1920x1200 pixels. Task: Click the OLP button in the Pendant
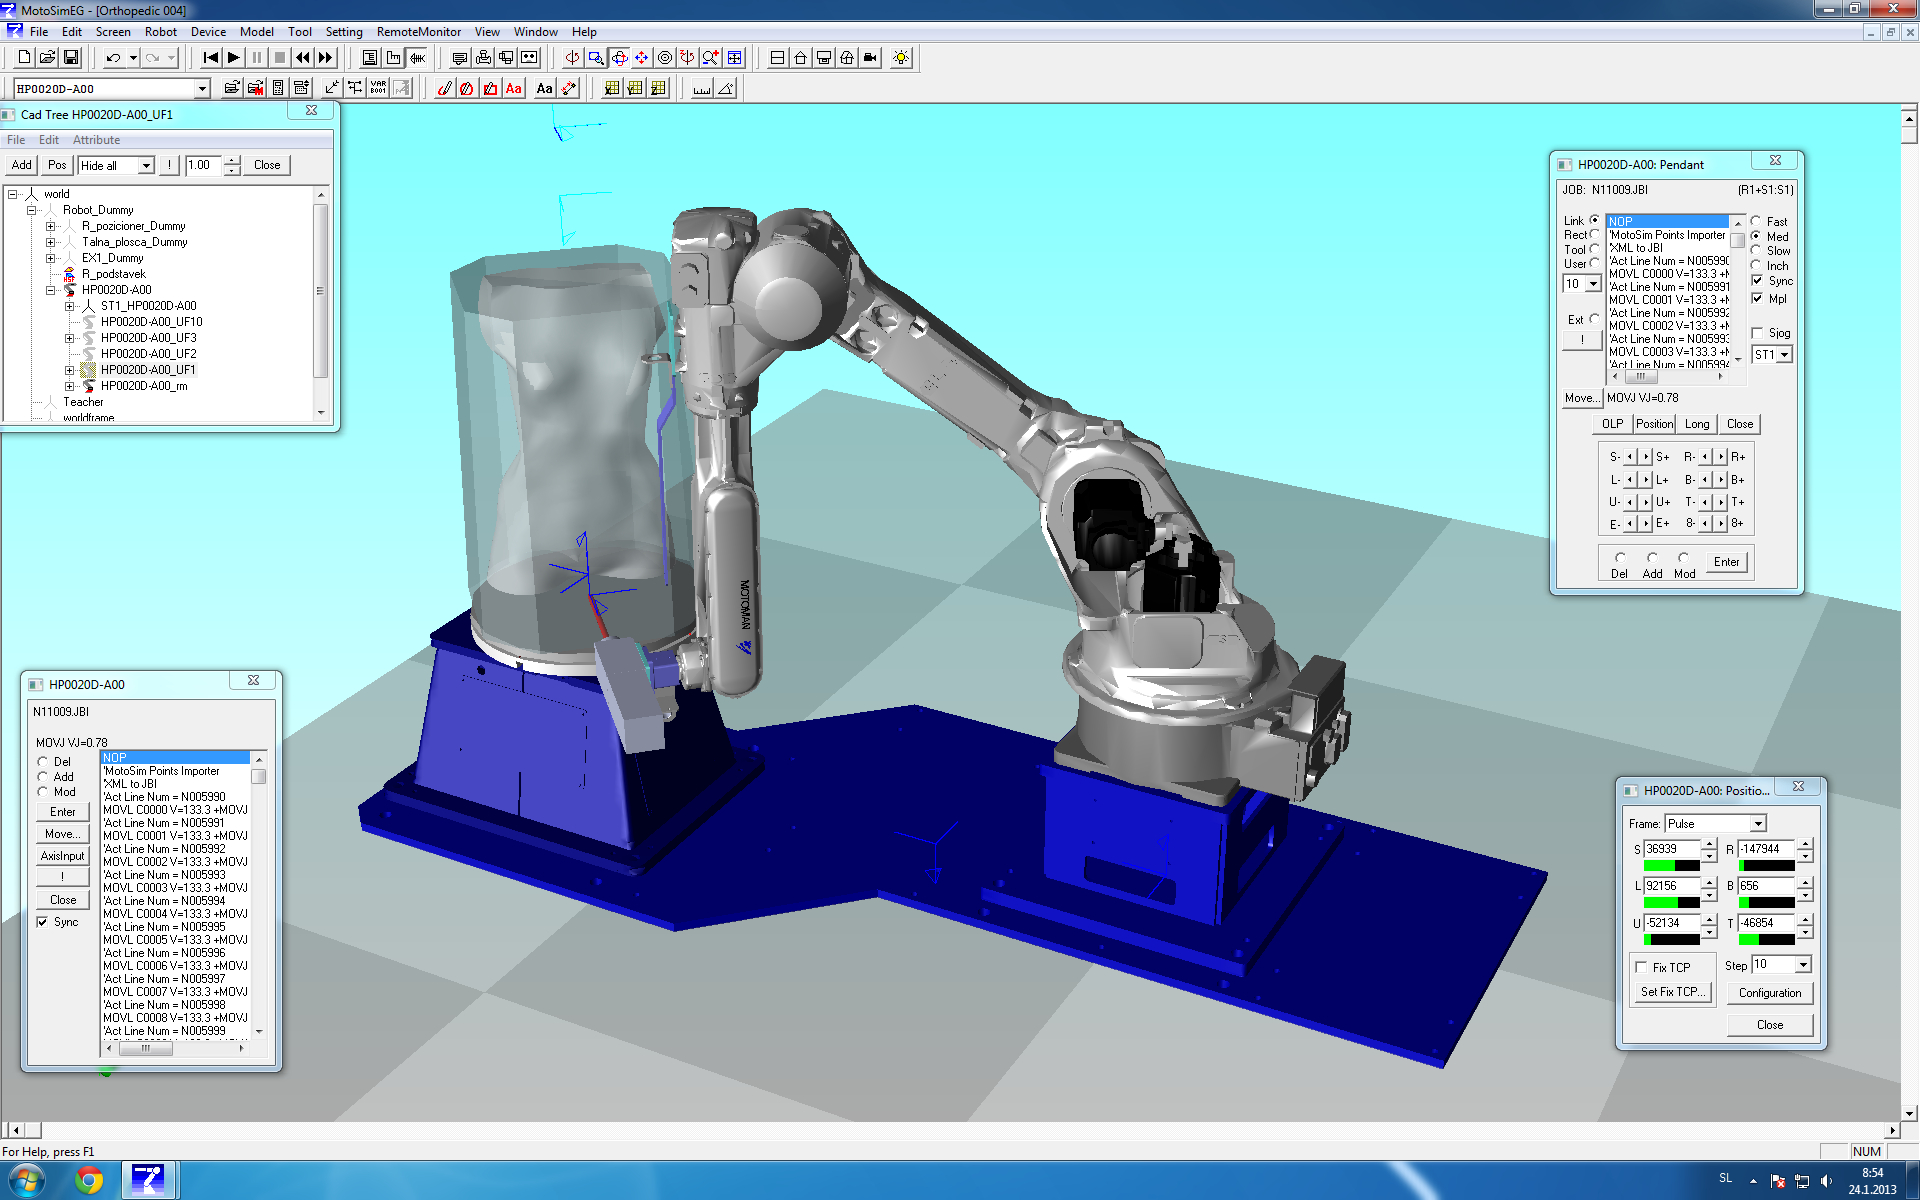tap(1612, 424)
